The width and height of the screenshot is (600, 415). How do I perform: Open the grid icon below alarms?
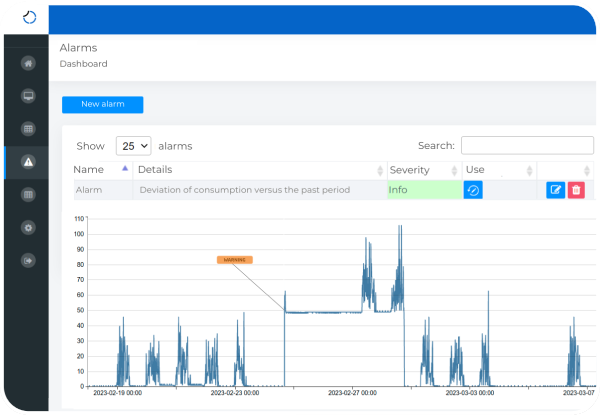coord(28,195)
